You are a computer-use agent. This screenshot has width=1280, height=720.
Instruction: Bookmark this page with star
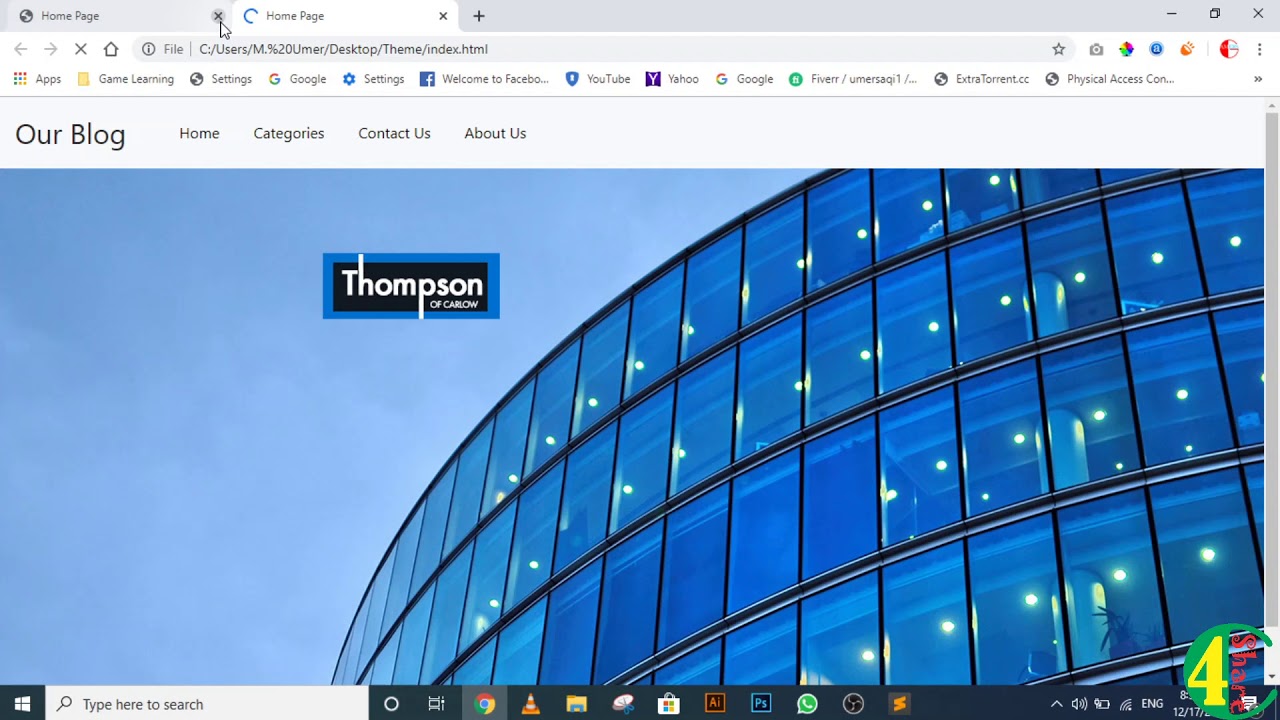click(x=1059, y=49)
